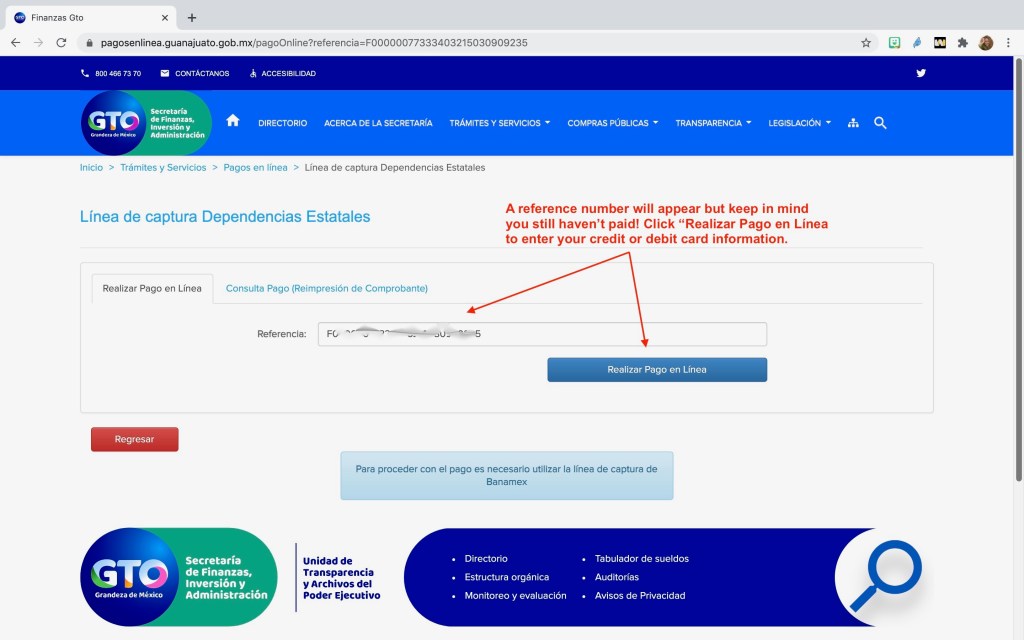1024x640 pixels.
Task: Open Pagos en línea breadcrumb link
Action: 255,167
